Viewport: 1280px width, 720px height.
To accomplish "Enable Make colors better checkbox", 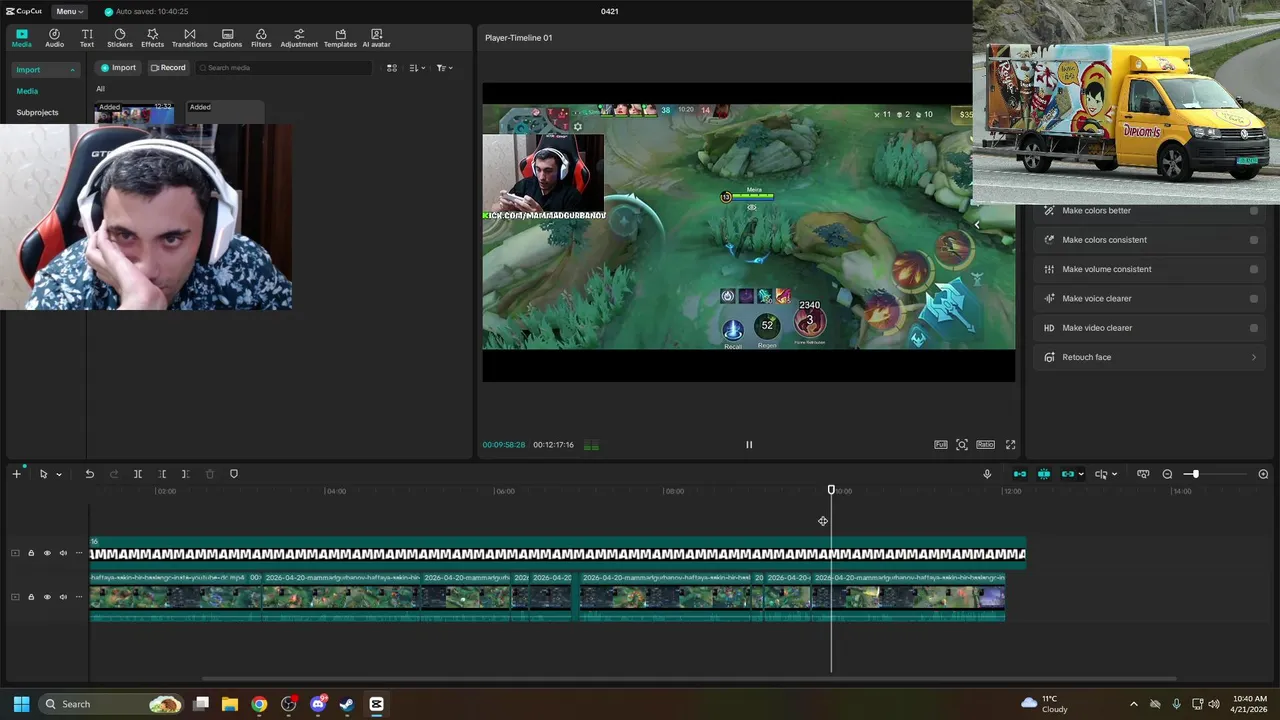I will (1254, 211).
